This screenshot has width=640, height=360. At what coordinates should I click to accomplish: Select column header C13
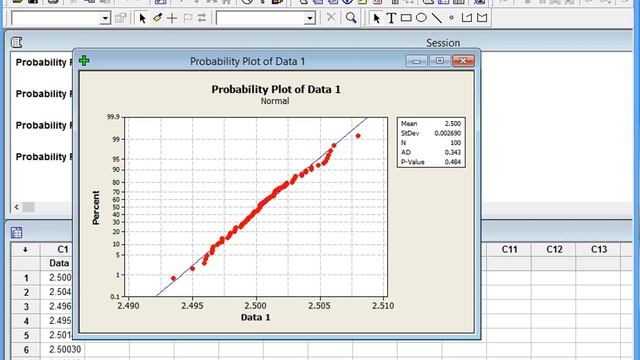(x=599, y=249)
